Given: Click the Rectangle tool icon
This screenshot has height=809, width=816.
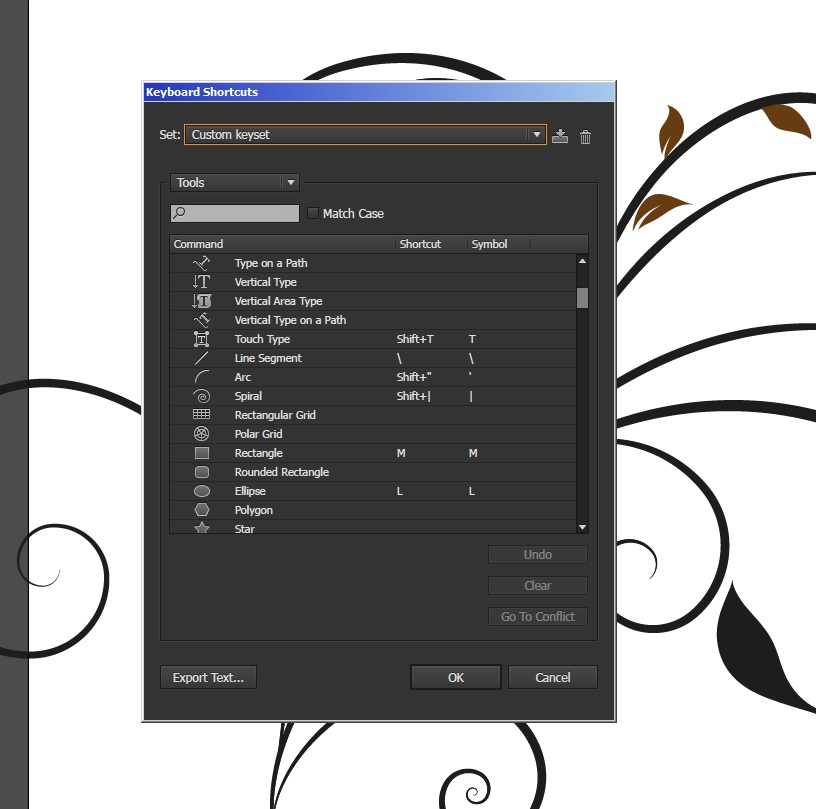Looking at the screenshot, I should [x=201, y=453].
